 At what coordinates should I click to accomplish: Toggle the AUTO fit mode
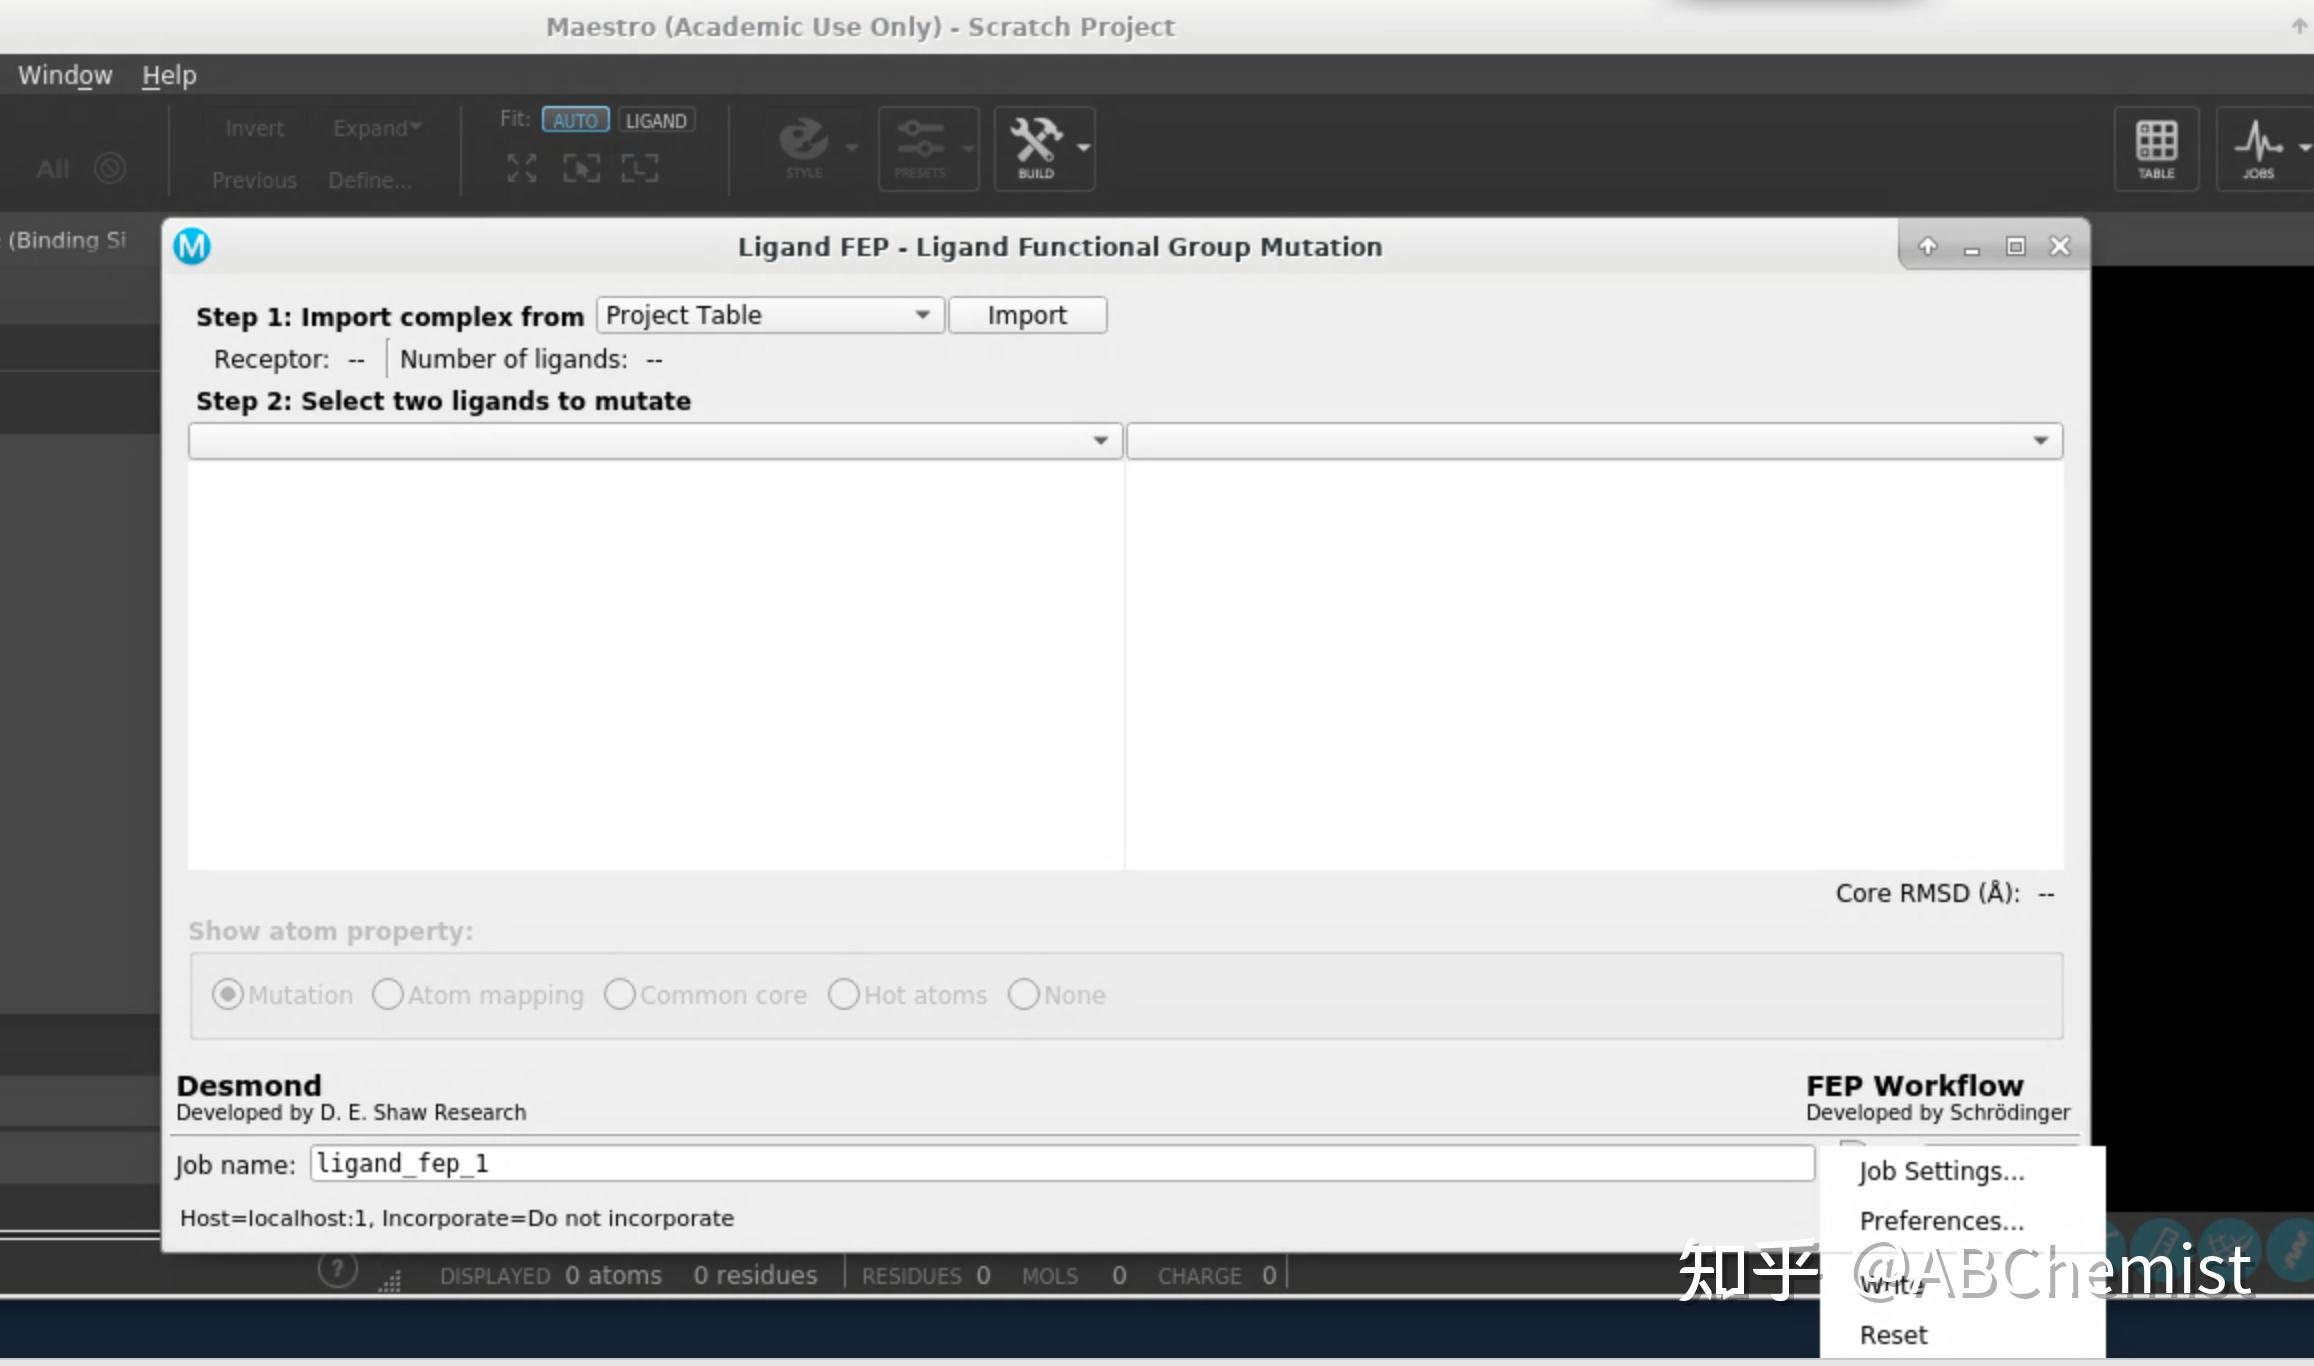click(x=575, y=120)
